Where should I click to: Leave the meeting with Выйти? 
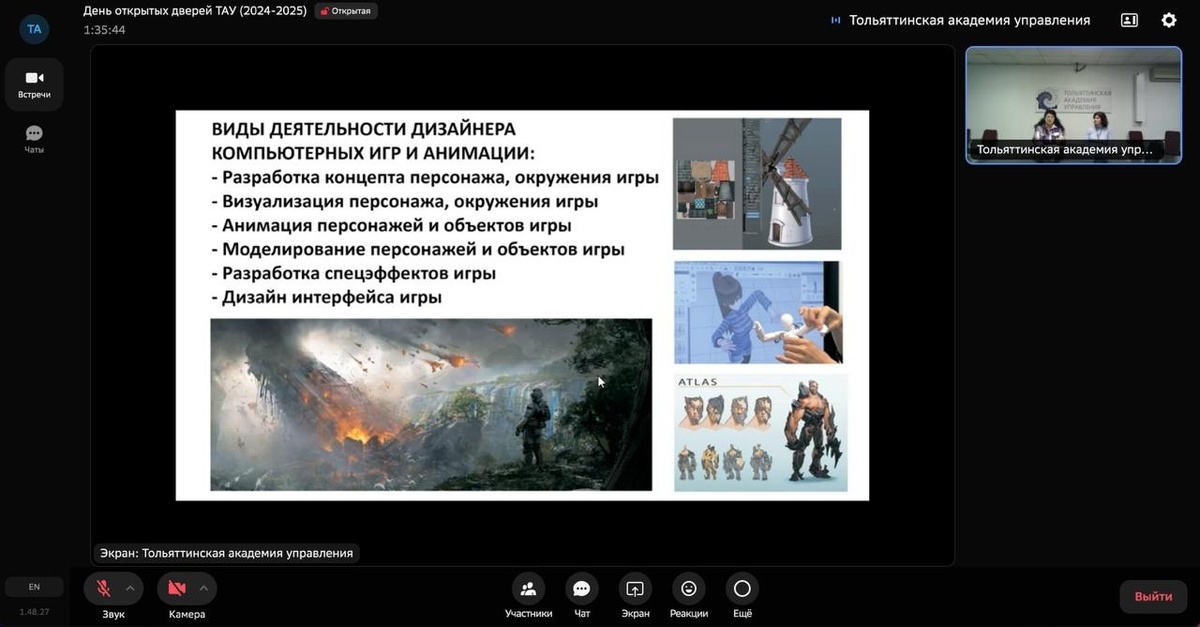pos(1153,596)
